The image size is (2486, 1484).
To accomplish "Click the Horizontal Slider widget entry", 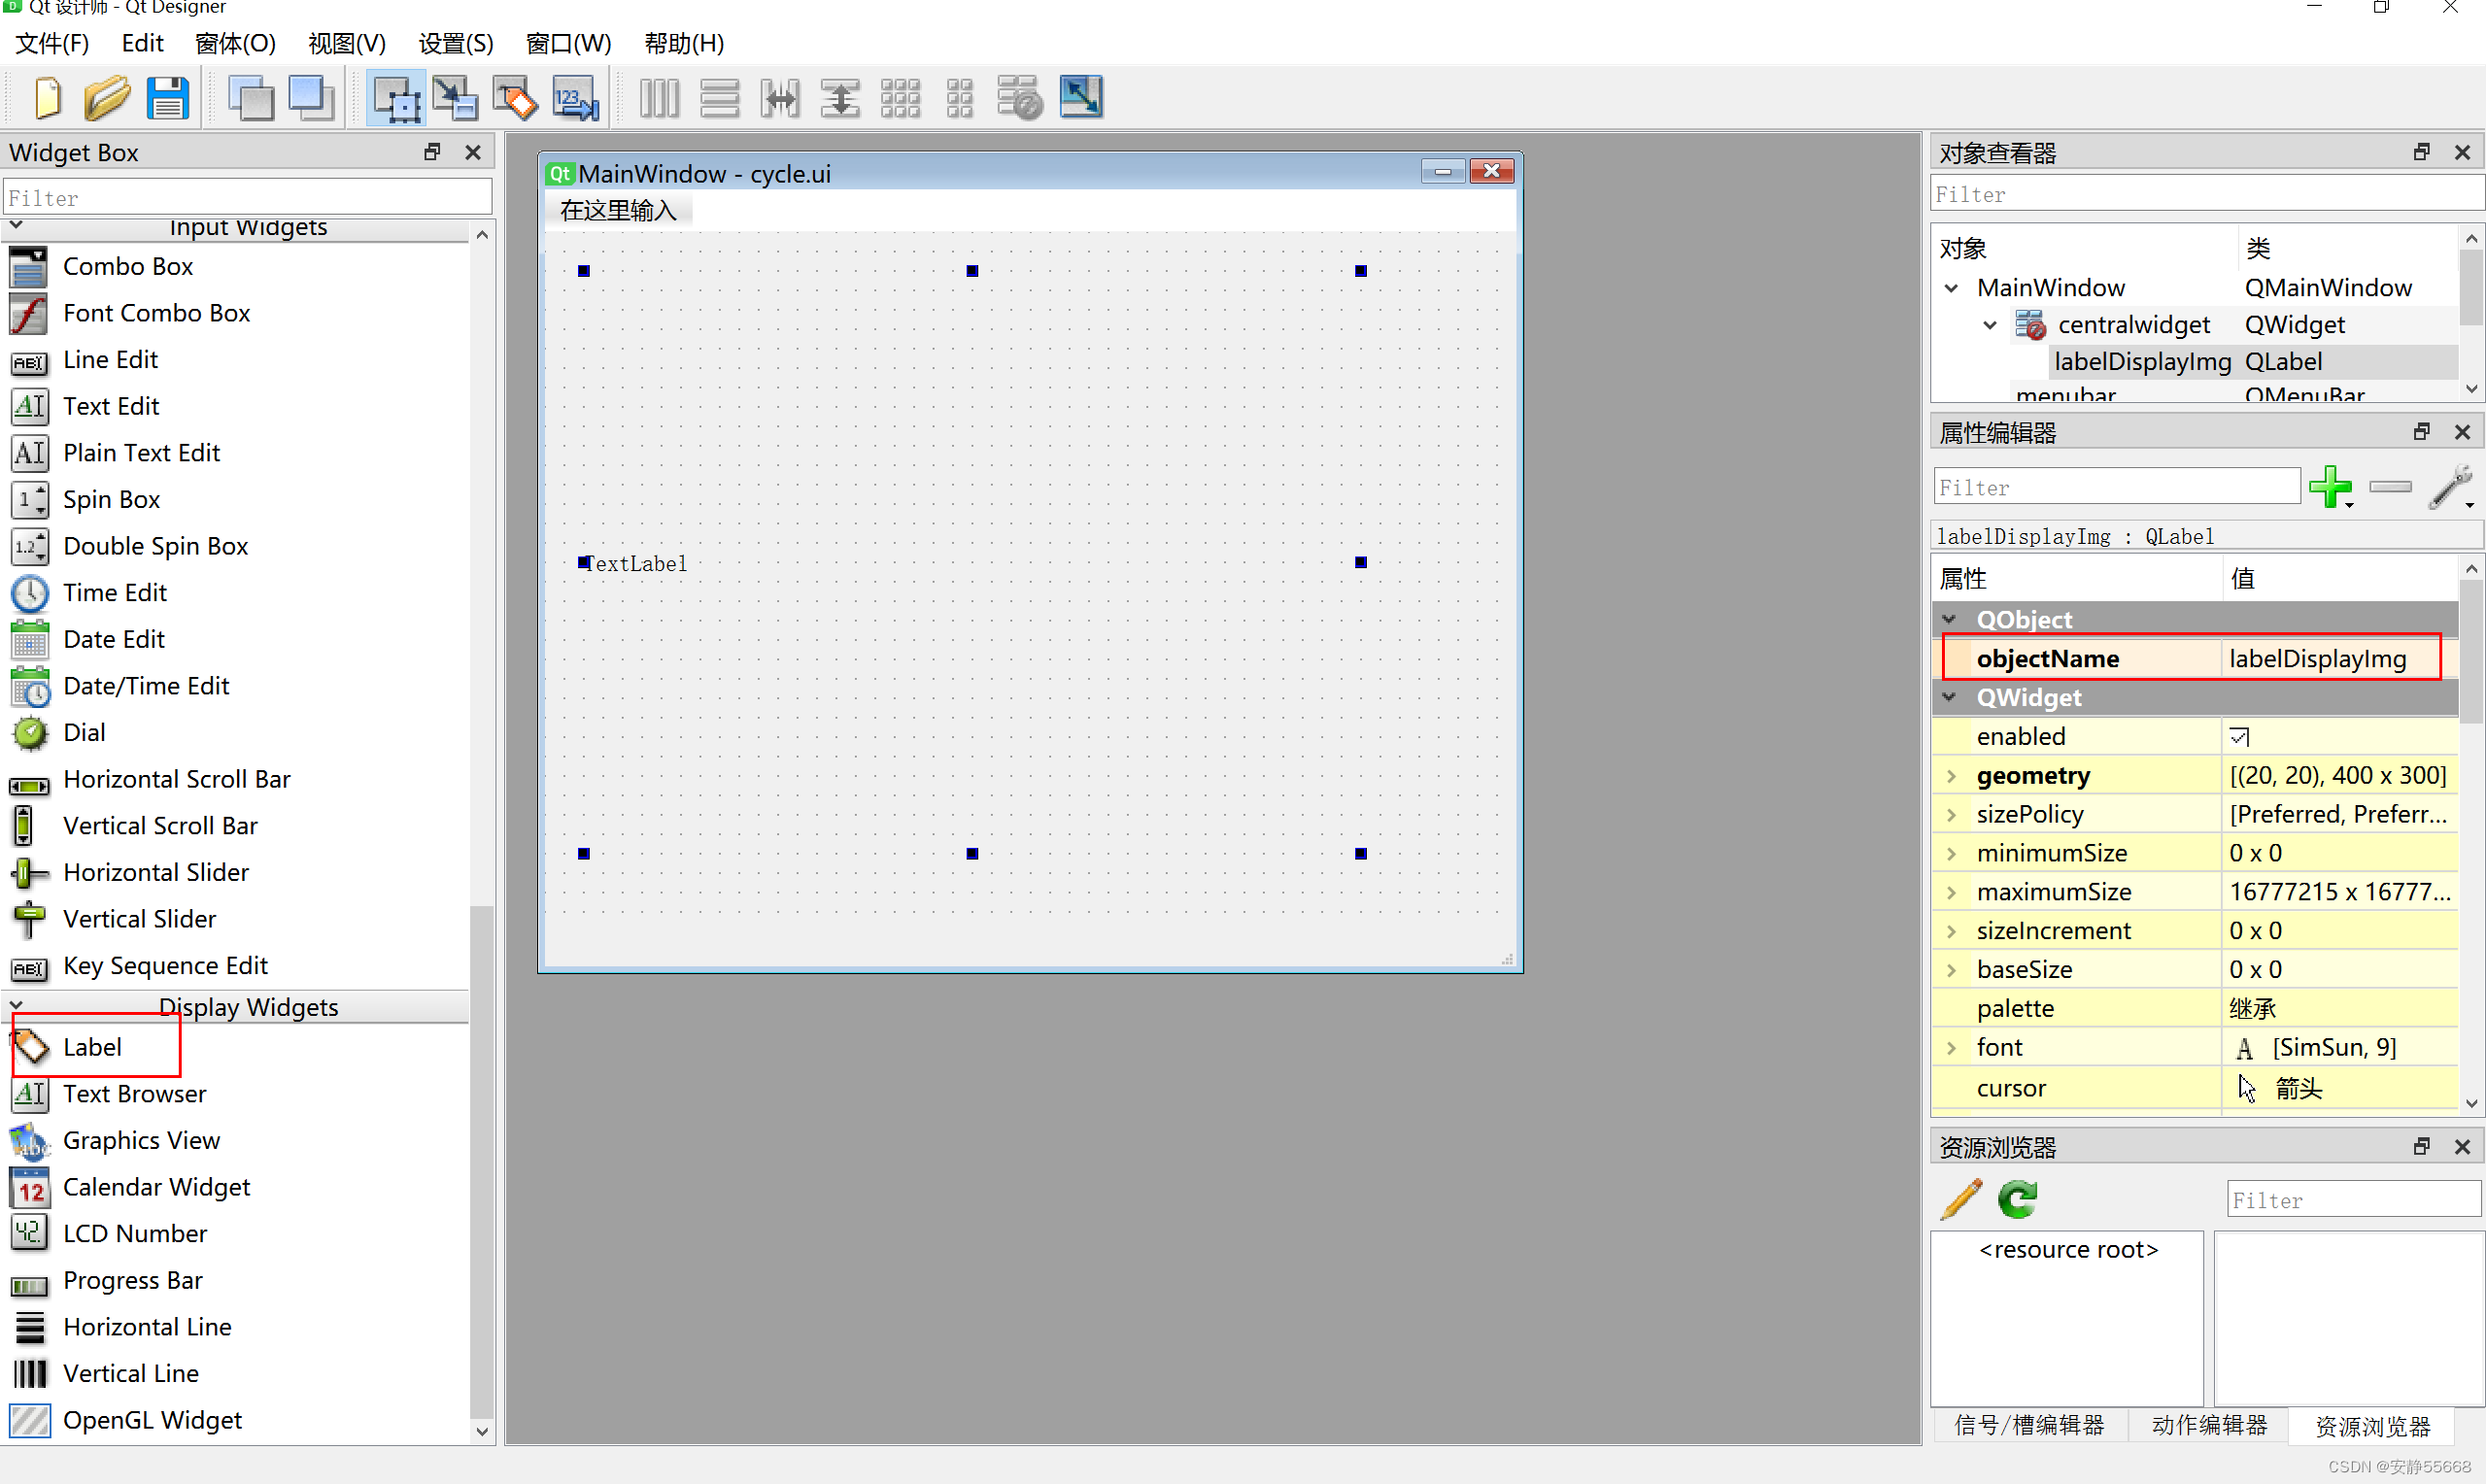I will coord(155,872).
